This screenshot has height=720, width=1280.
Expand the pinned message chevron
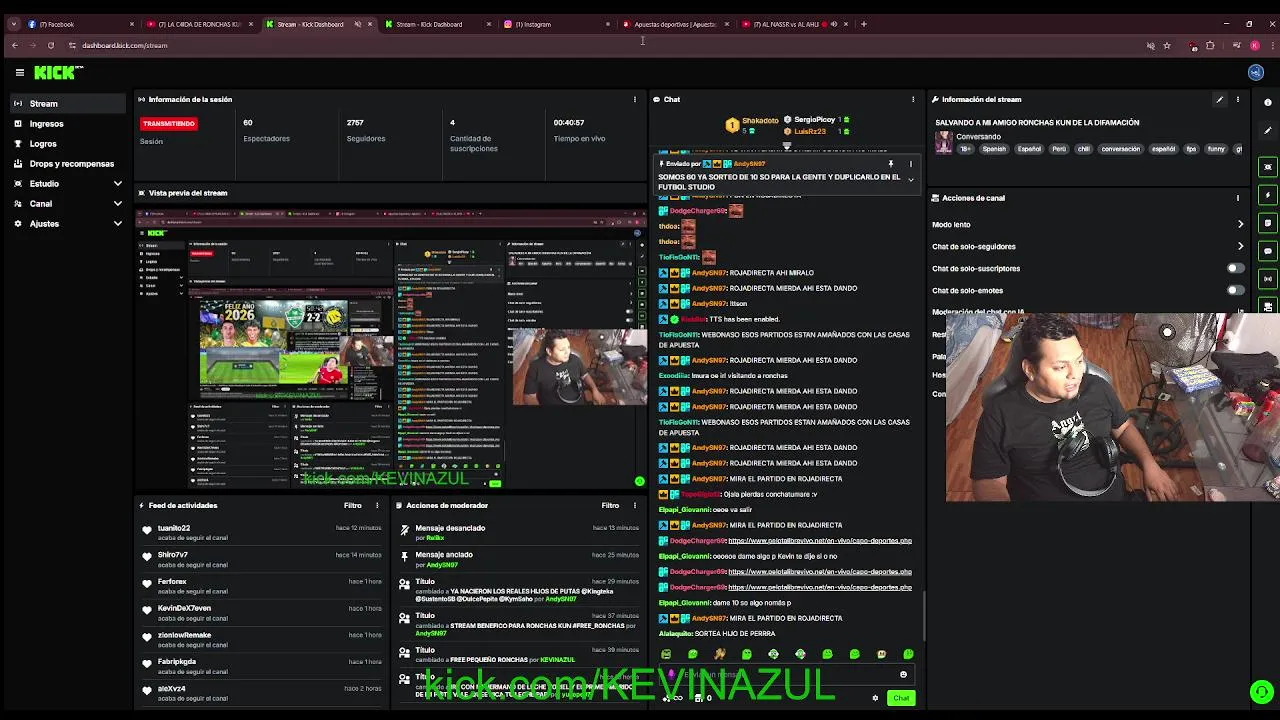coord(910,180)
